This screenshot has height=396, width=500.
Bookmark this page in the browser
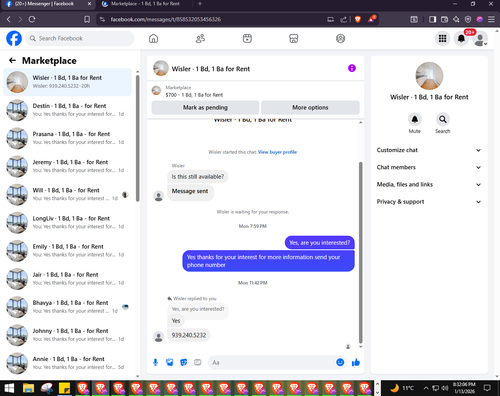pyautogui.click(x=87, y=19)
